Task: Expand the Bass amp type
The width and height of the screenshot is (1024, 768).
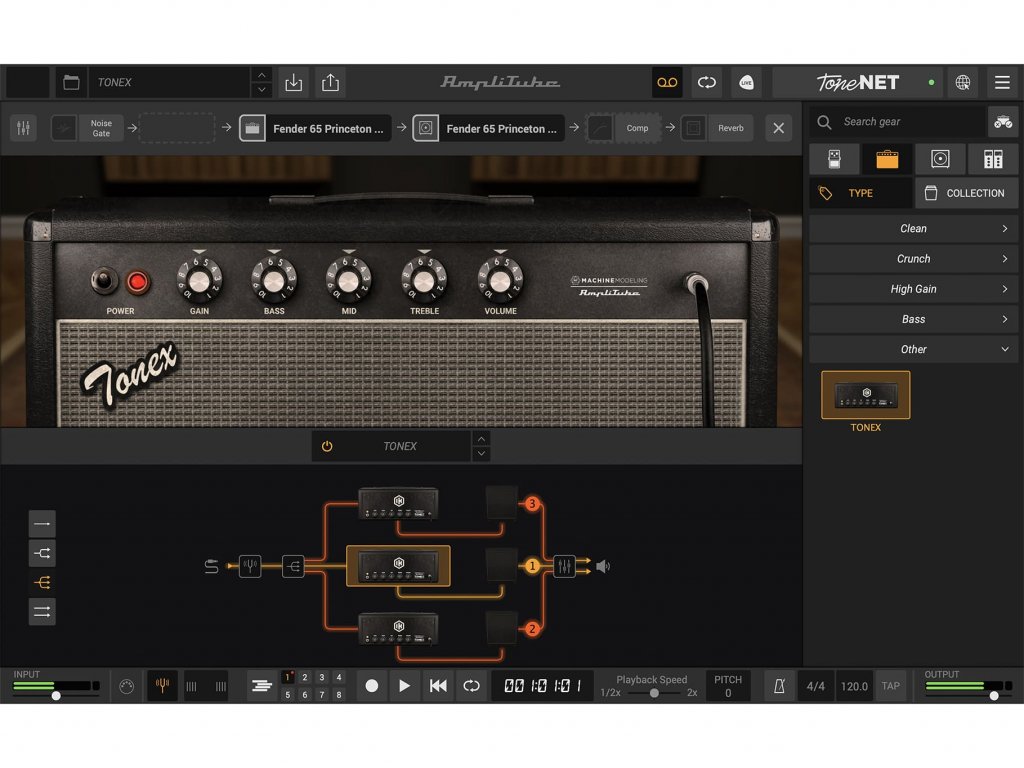Action: coord(914,319)
